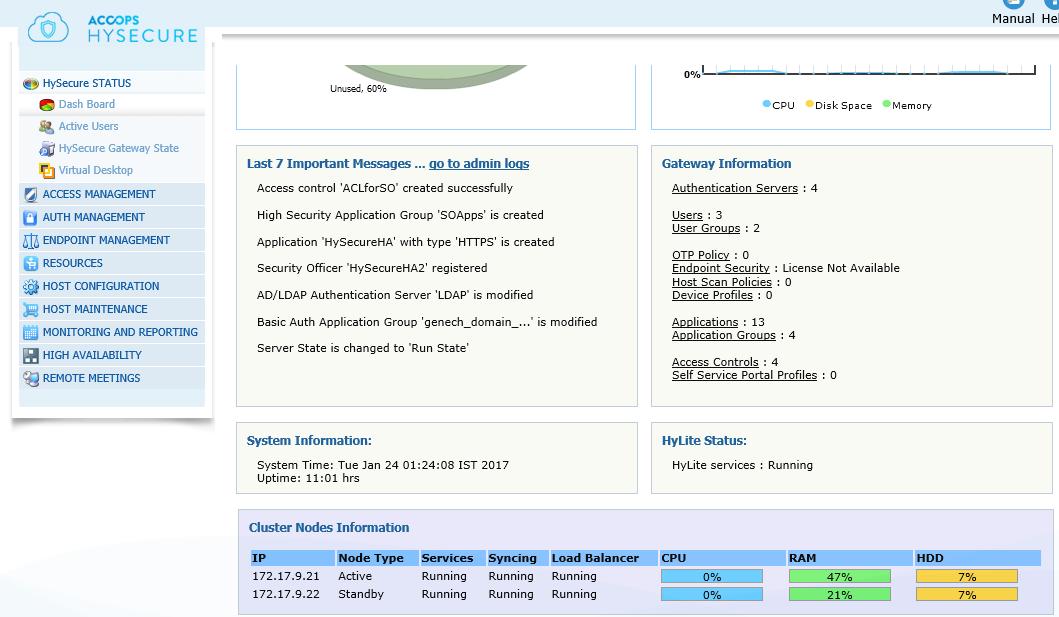Open the Host Scan Policies link

coord(722,282)
